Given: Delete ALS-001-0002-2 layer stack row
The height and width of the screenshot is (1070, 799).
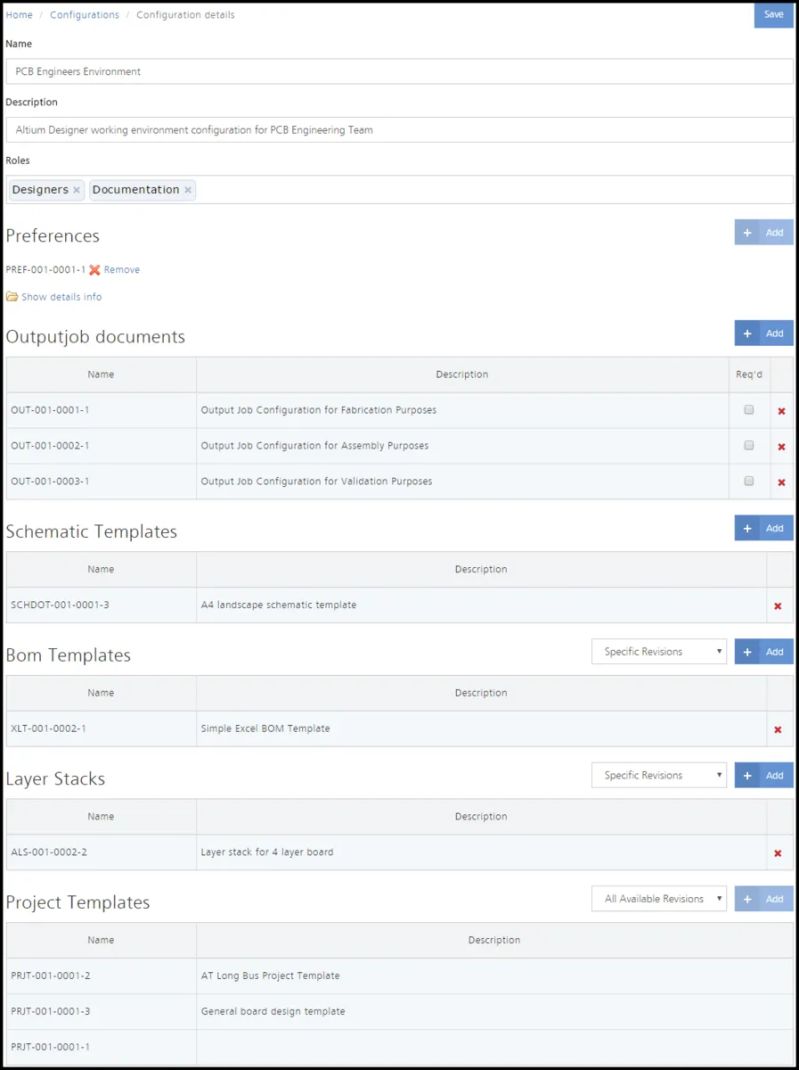Looking at the screenshot, I should 778,853.
